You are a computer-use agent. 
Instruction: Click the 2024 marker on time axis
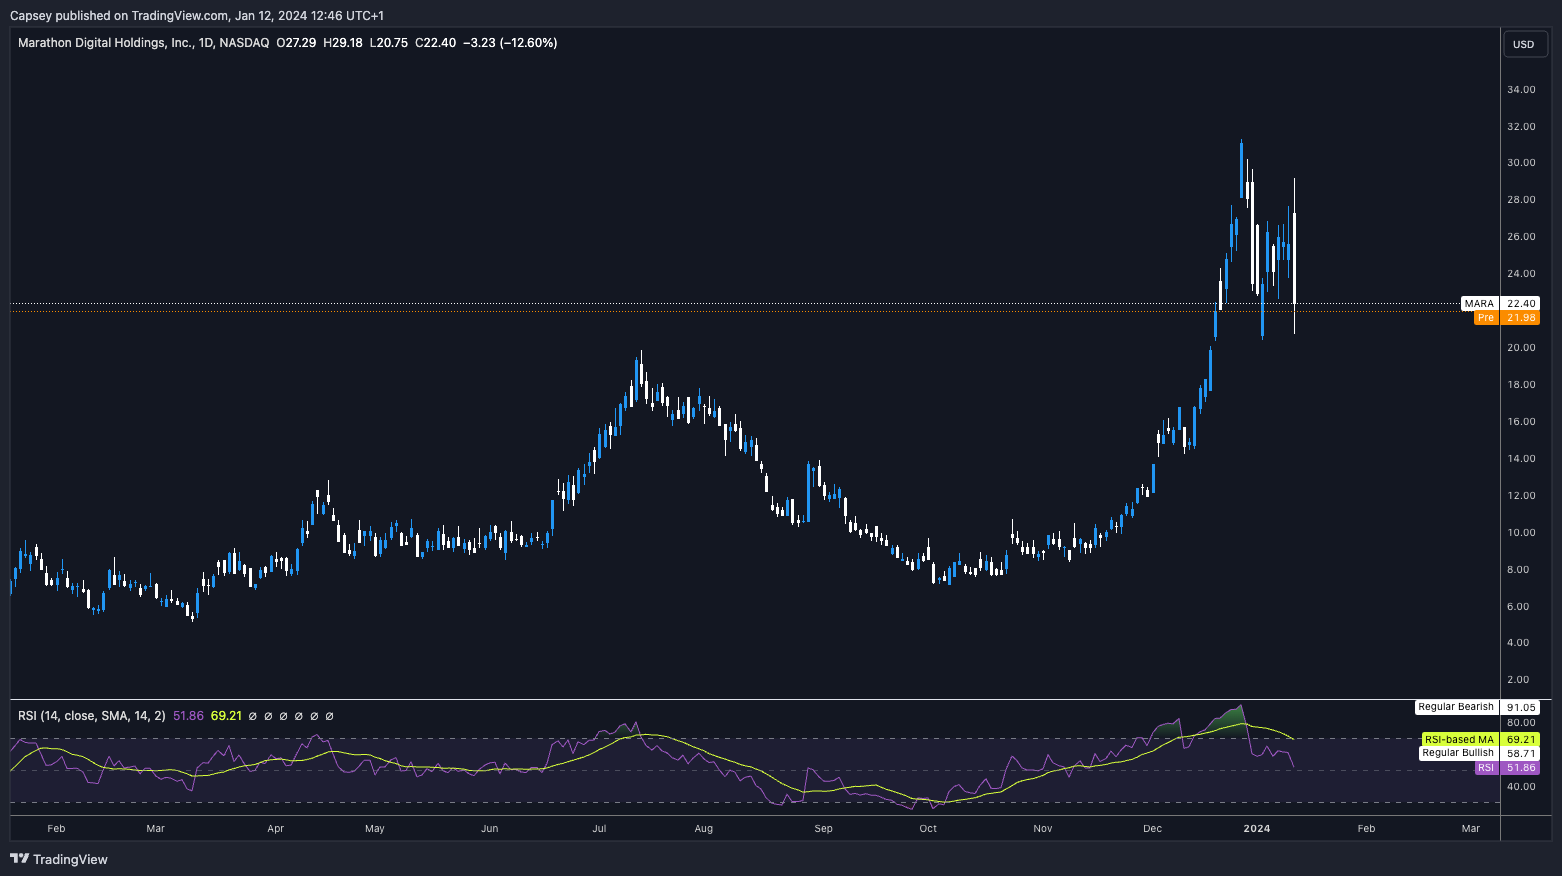[x=1256, y=828]
